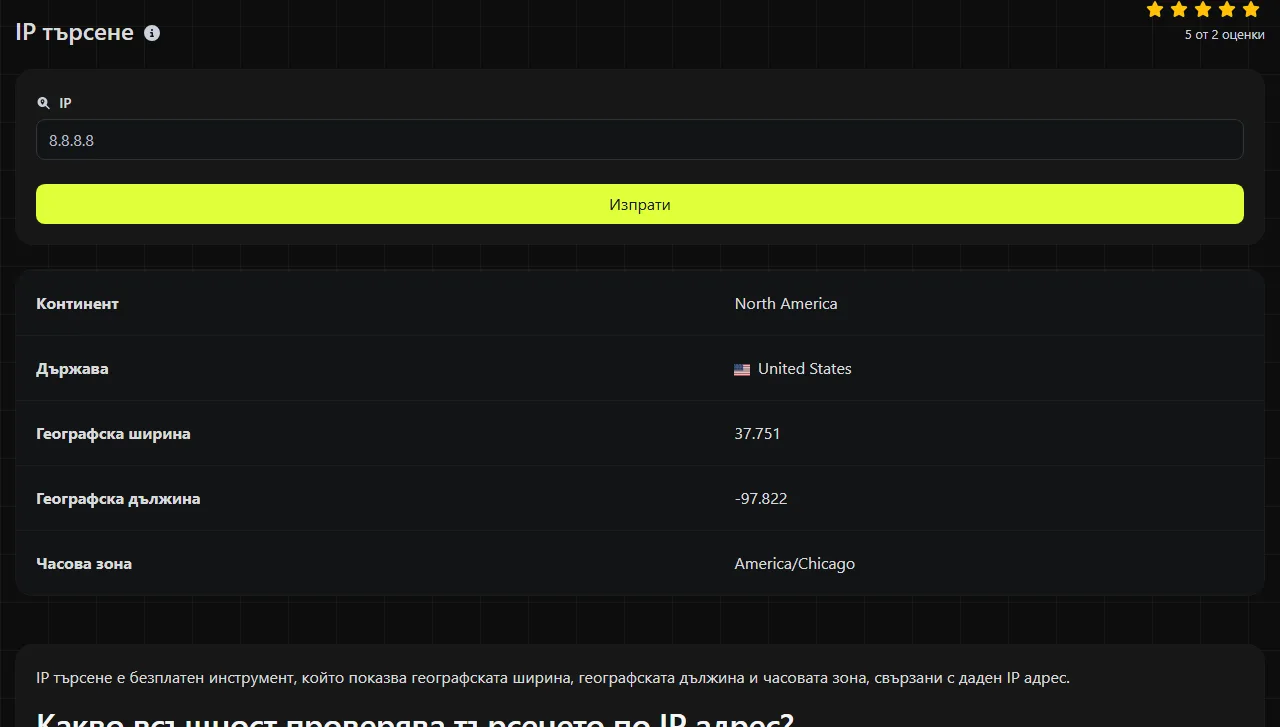
Task: Click the IP input field containing 8.8.8.8
Action: point(640,140)
